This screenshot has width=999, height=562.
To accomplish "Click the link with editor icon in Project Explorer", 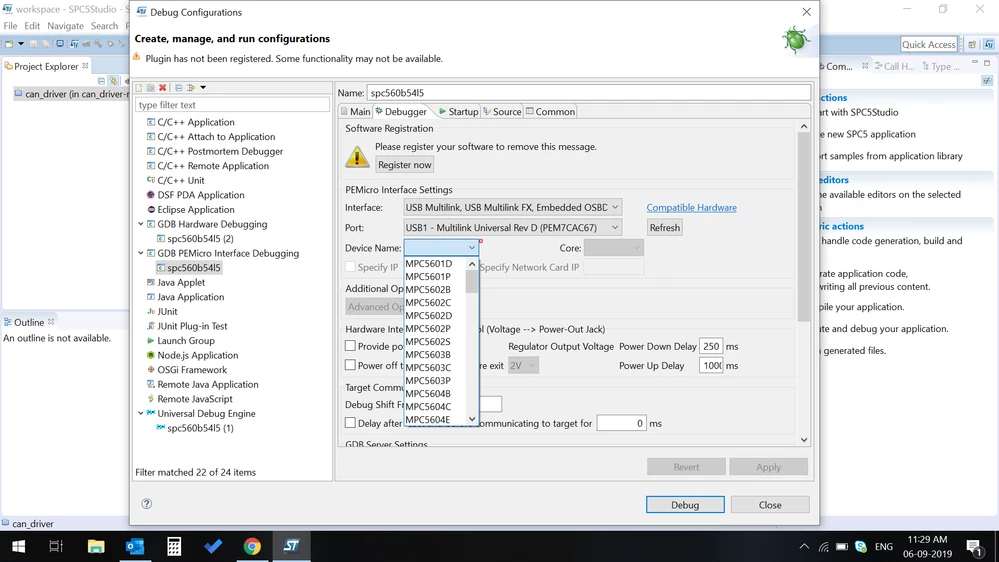I will 113,81.
